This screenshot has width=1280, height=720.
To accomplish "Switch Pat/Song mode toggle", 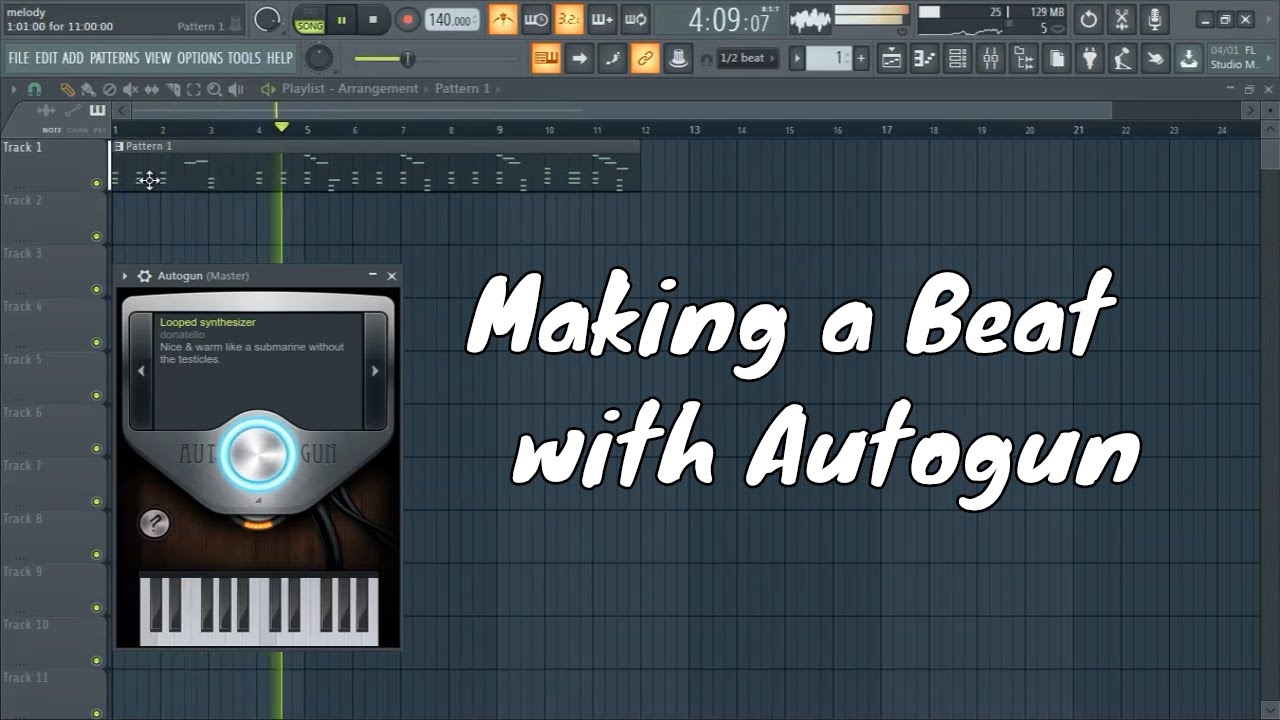I will (310, 20).
